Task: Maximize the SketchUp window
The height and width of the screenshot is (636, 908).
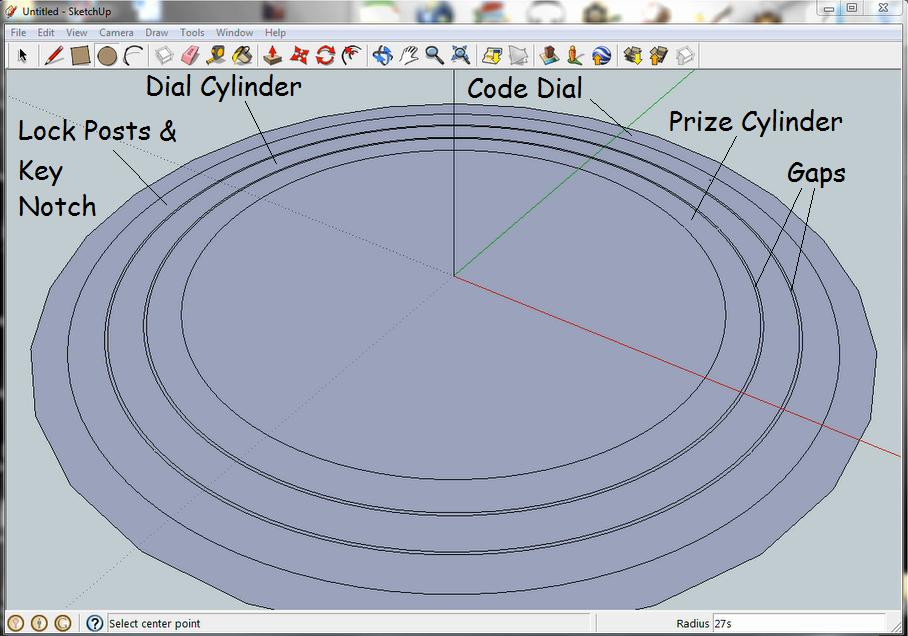Action: point(852,8)
